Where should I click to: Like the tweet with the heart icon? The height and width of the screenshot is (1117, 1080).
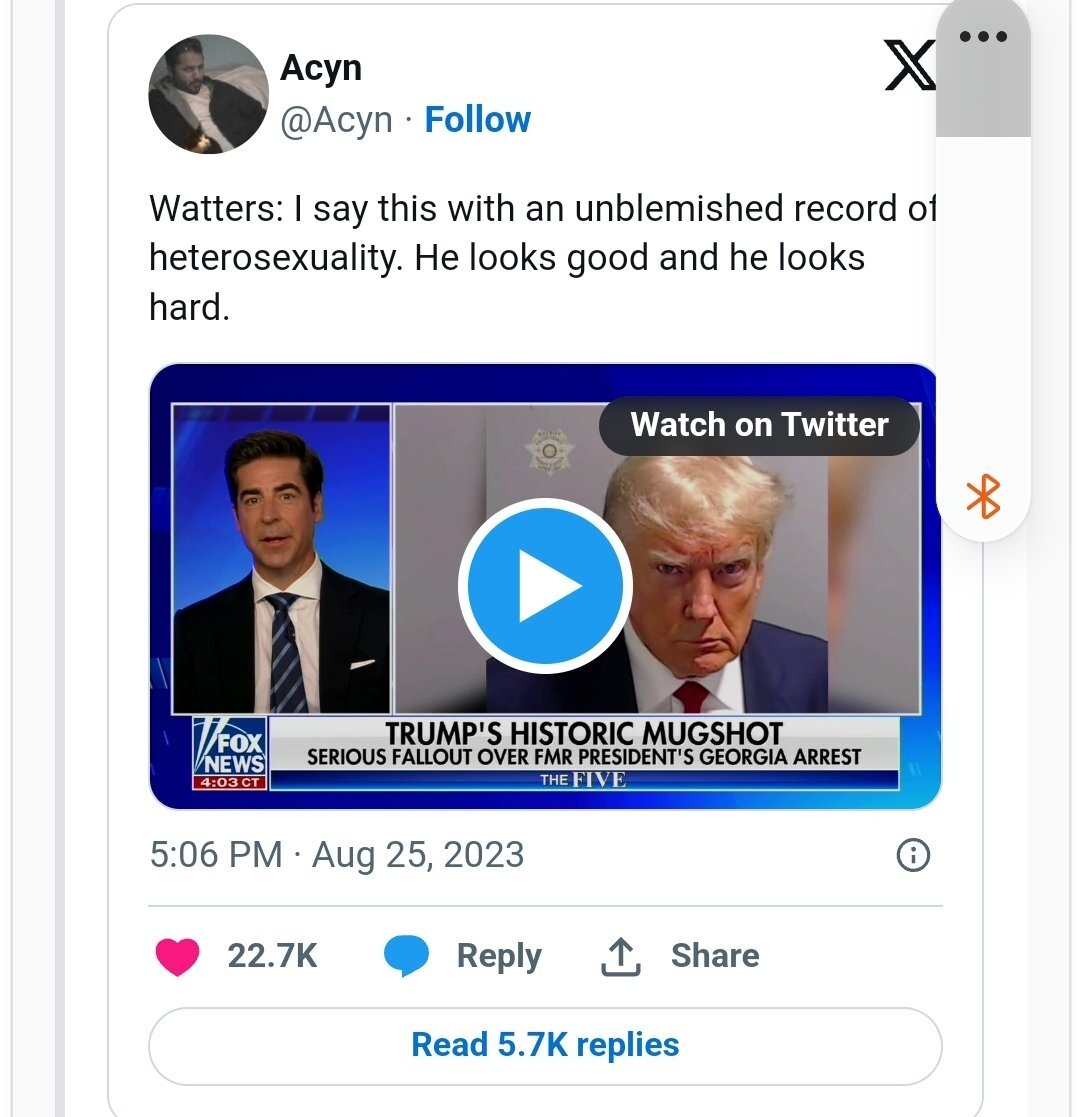click(177, 956)
